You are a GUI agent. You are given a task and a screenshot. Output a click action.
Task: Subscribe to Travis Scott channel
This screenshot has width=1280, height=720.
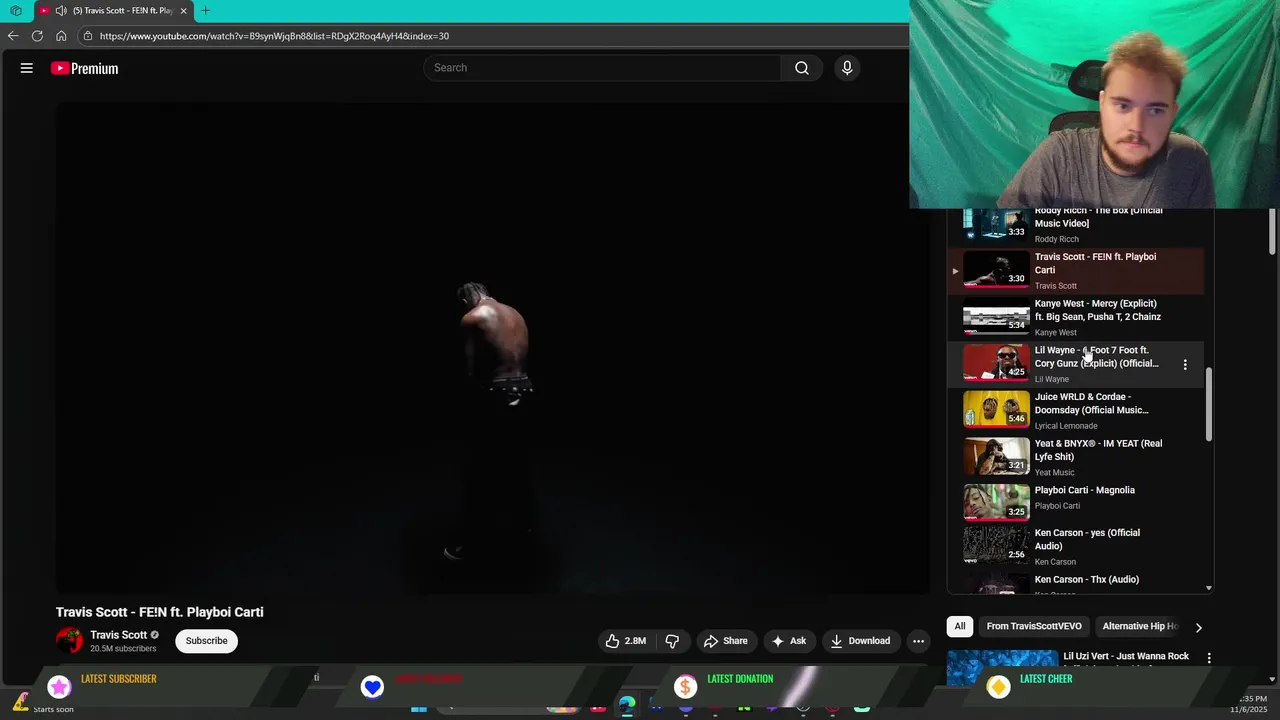pyautogui.click(x=206, y=641)
